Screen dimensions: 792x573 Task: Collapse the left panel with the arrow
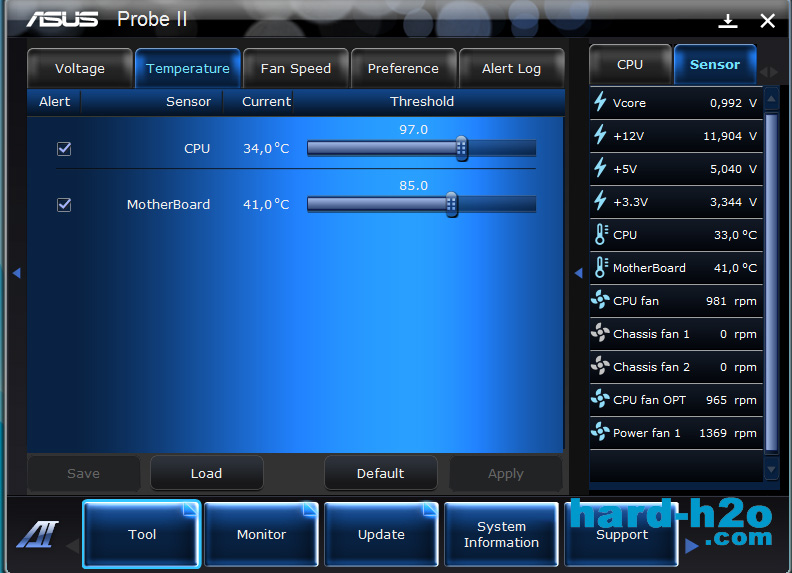(x=17, y=273)
